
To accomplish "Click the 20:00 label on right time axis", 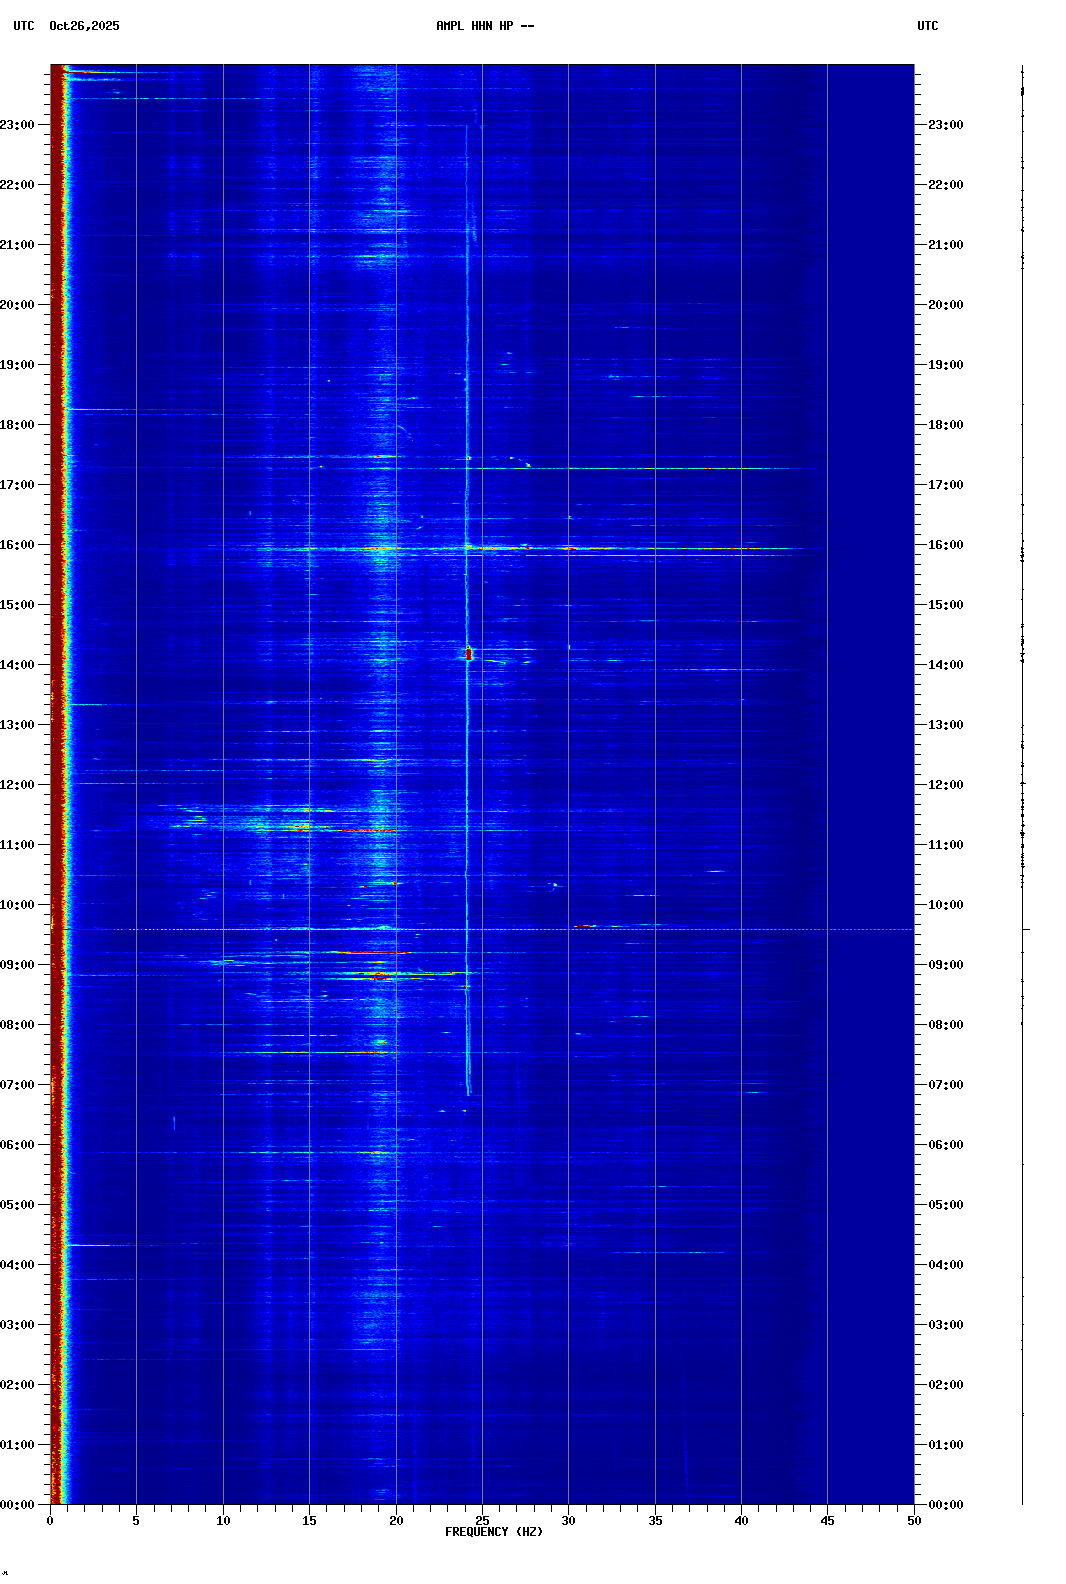I will [945, 305].
